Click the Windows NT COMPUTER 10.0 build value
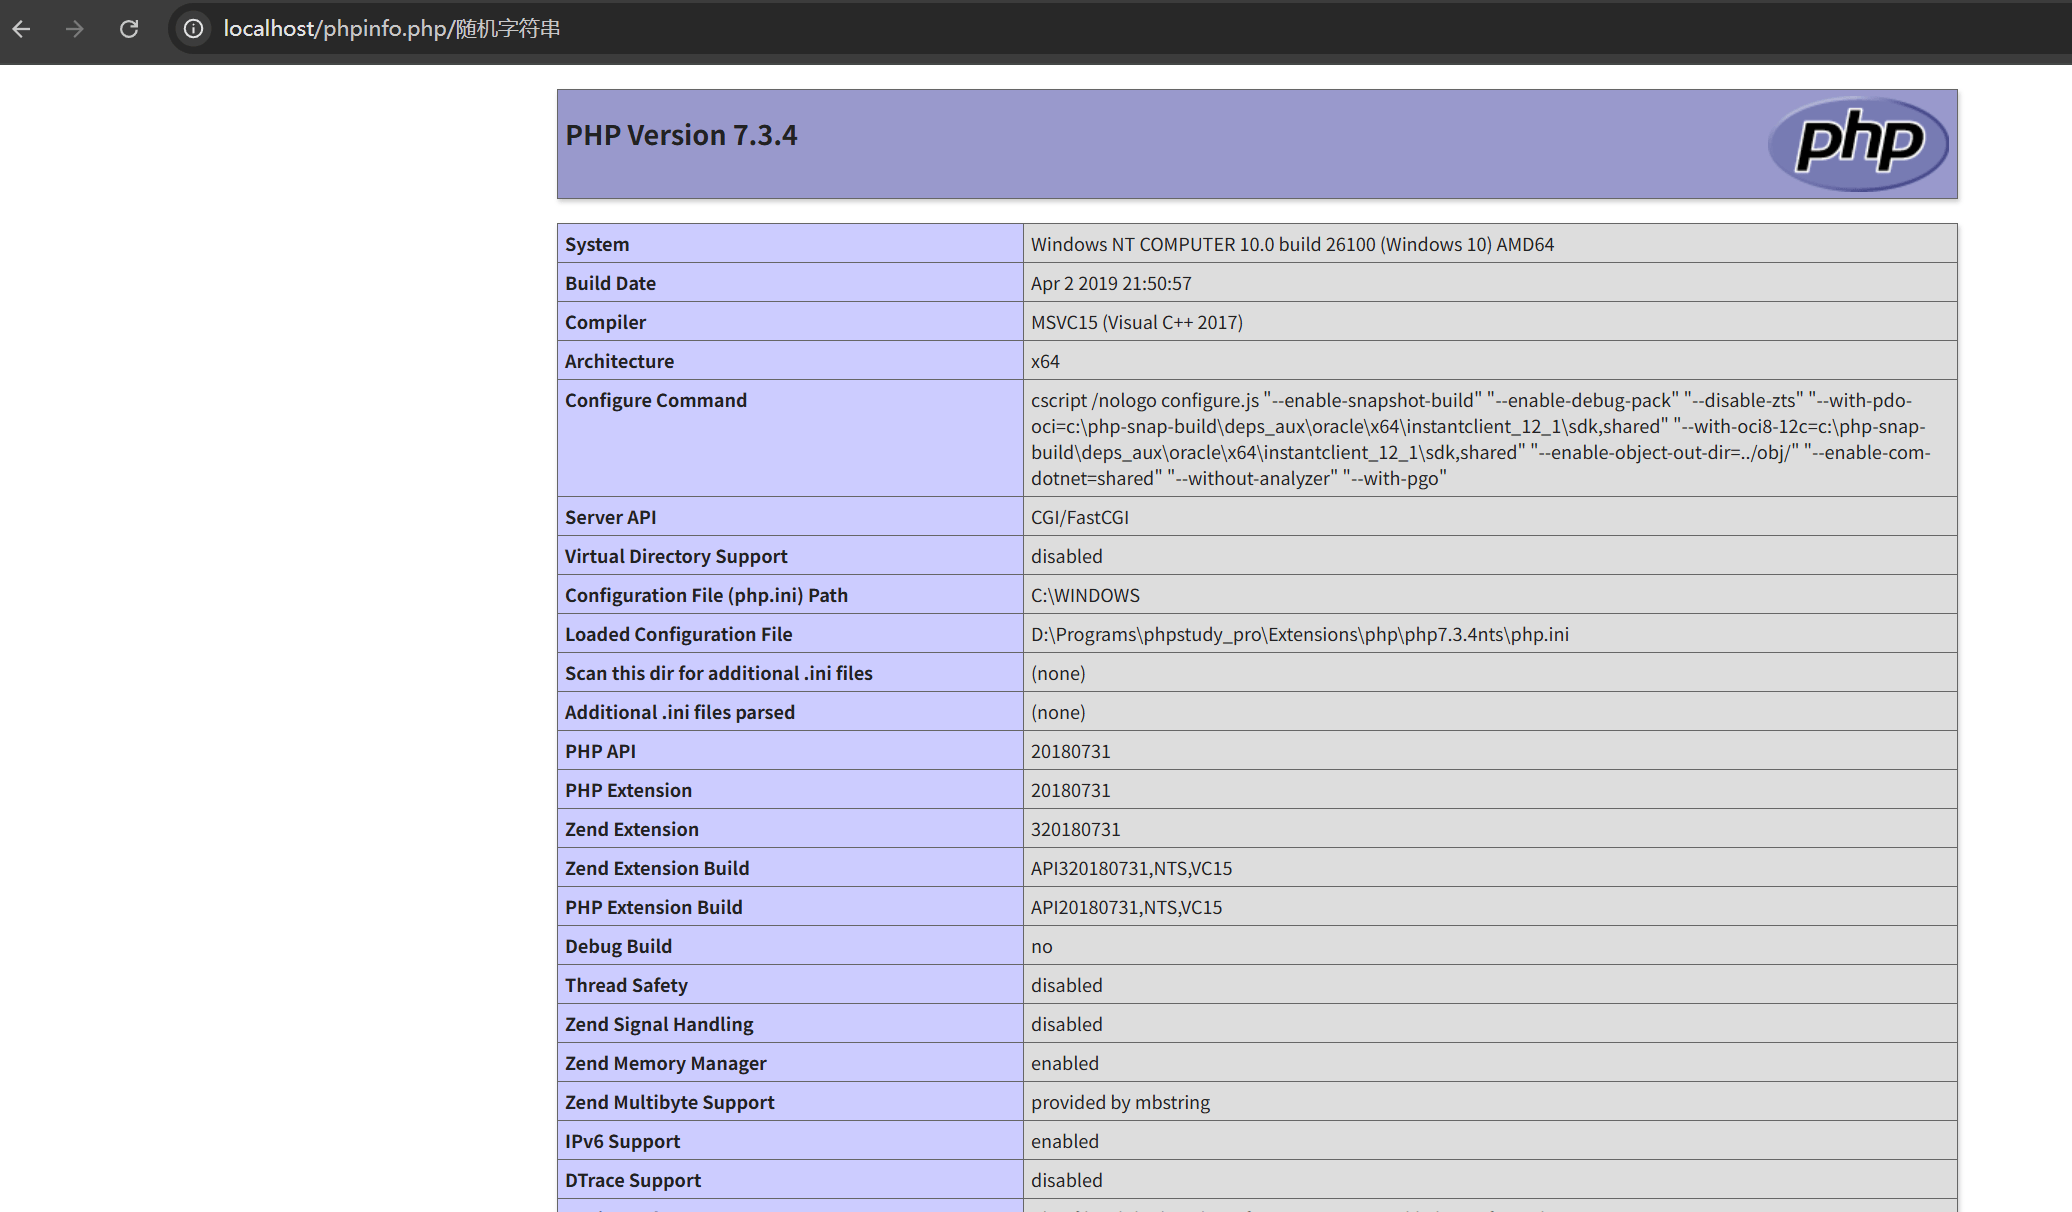Image resolution: width=2072 pixels, height=1212 pixels. click(x=1292, y=244)
